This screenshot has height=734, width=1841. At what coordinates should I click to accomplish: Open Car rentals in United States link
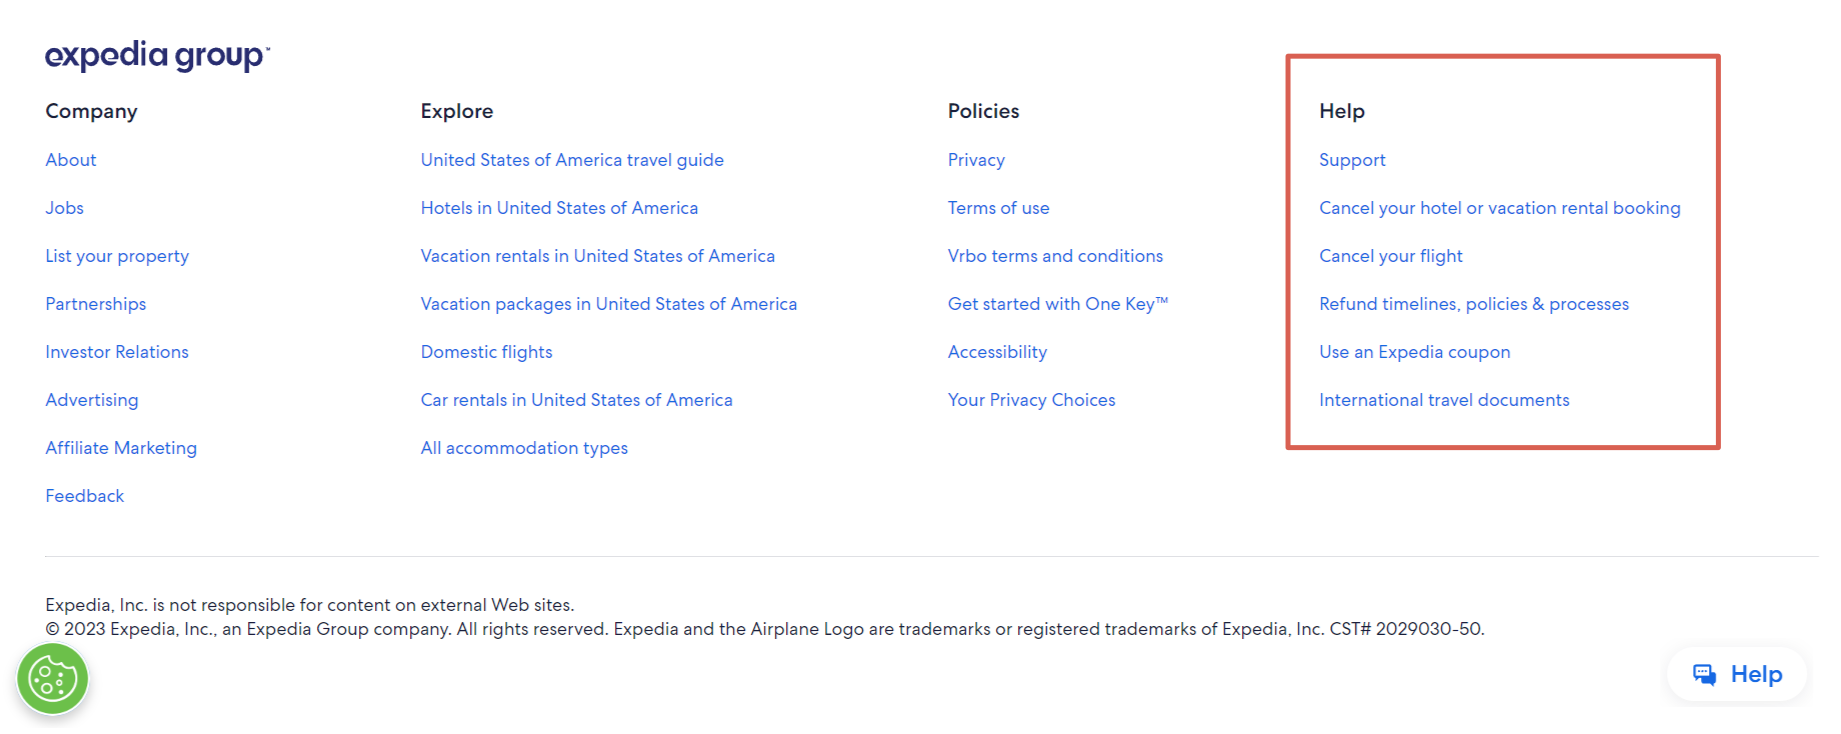click(576, 400)
